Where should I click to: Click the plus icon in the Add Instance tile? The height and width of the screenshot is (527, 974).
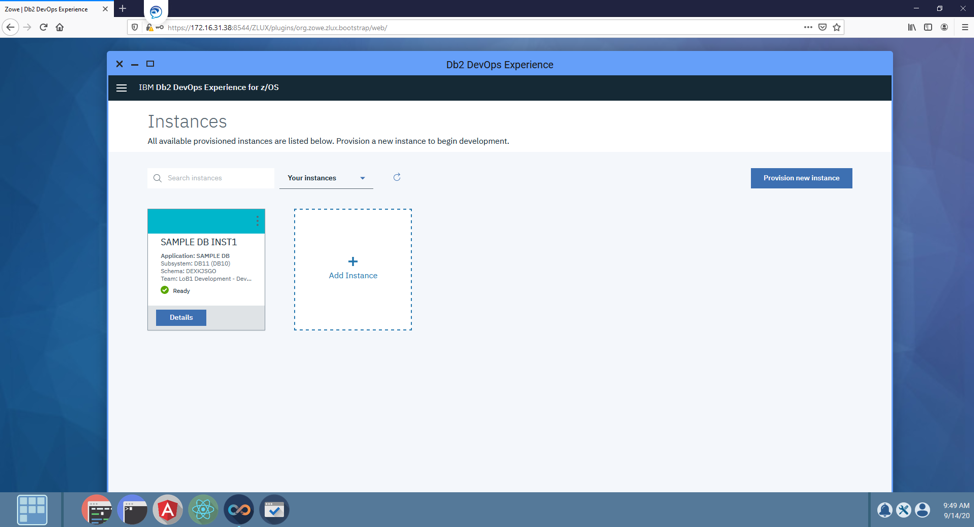coord(353,262)
